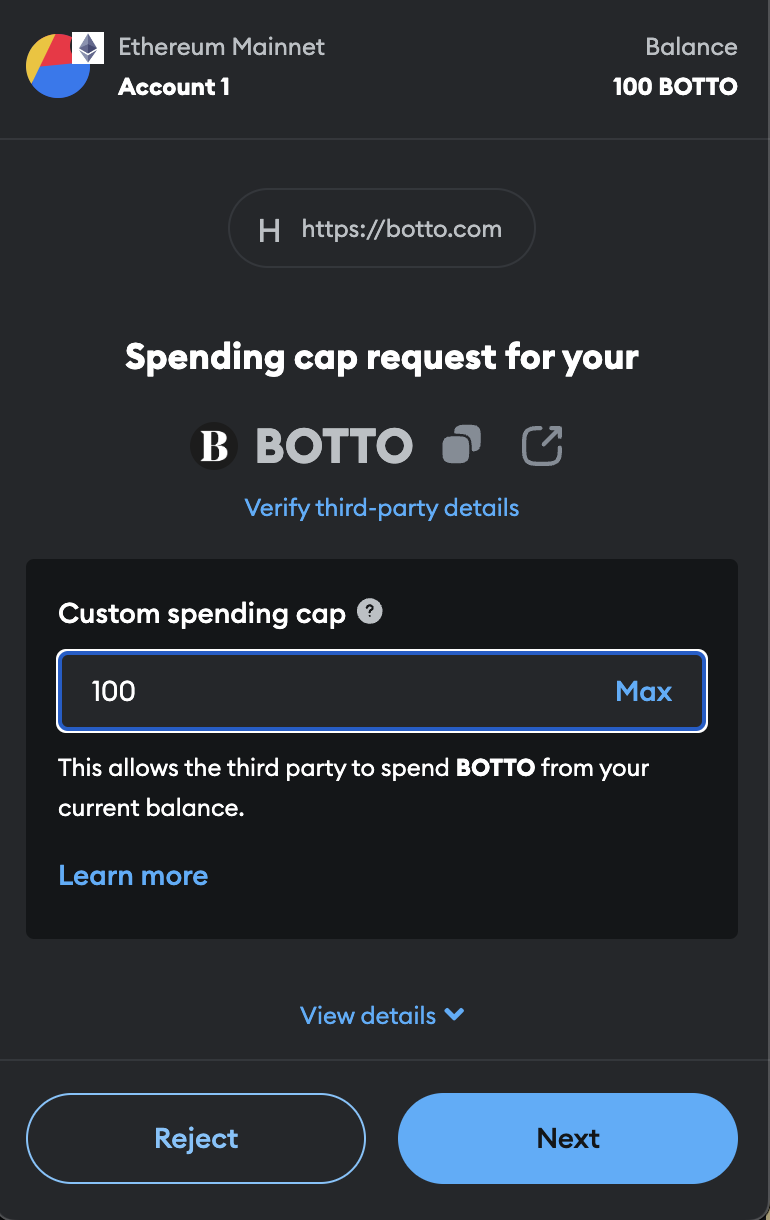Click the Ethereum network badge icon
Viewport: 770px width, 1220px height.
(x=89, y=47)
